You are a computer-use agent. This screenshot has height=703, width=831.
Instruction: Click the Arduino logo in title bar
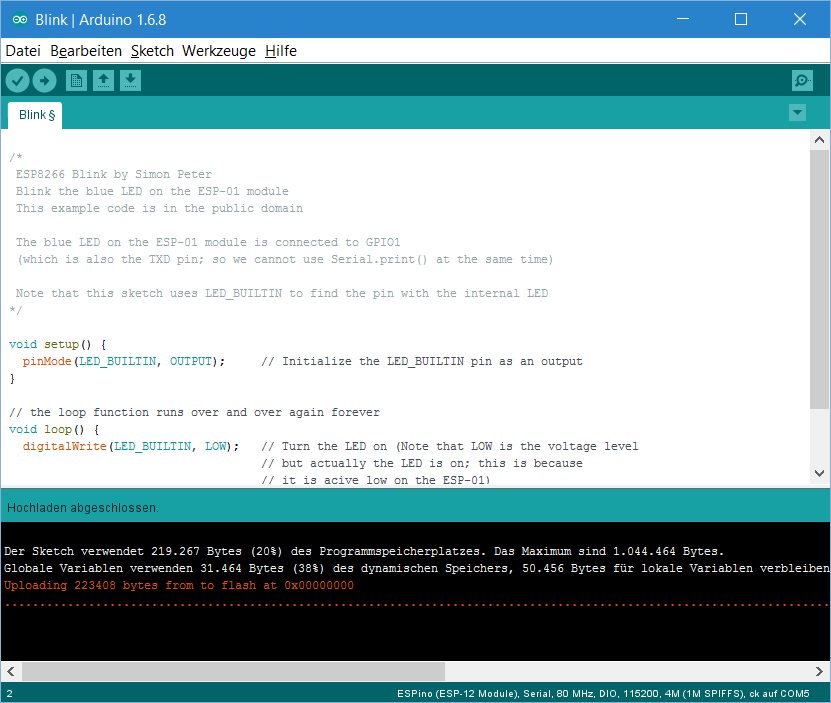click(x=20, y=20)
